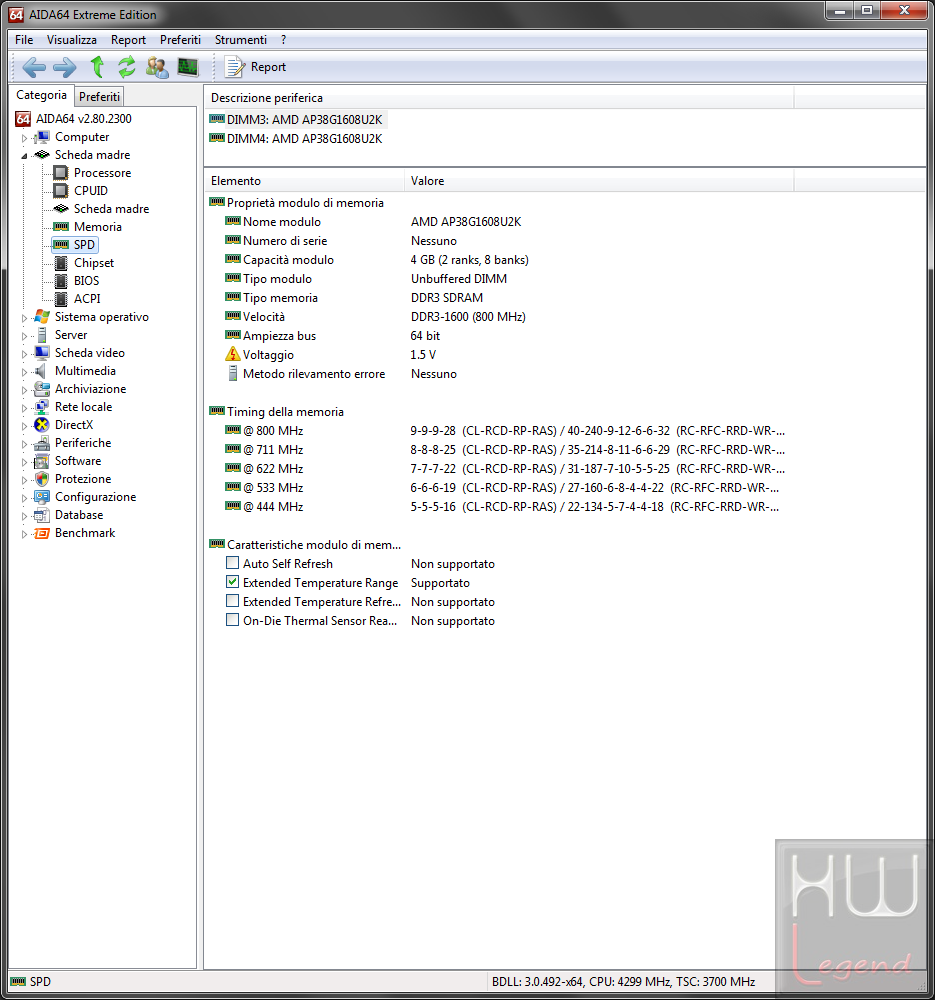Go forward with the blue right arrow

point(64,67)
